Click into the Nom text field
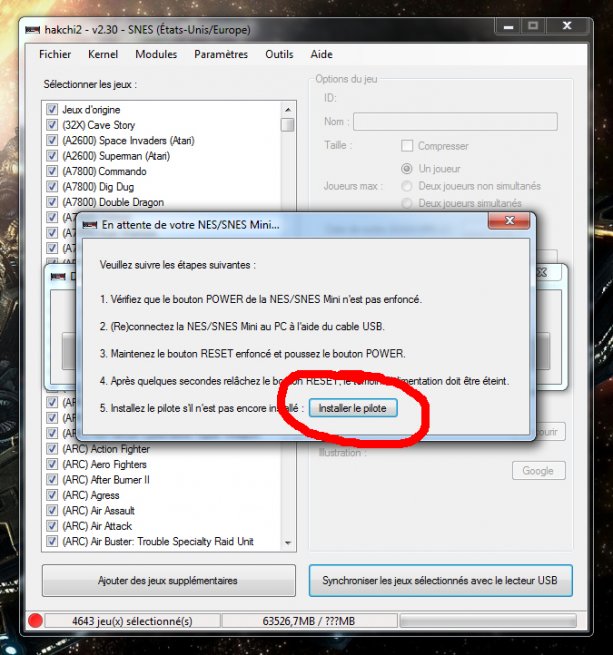Viewport: 613px width, 655px height. (x=455, y=122)
